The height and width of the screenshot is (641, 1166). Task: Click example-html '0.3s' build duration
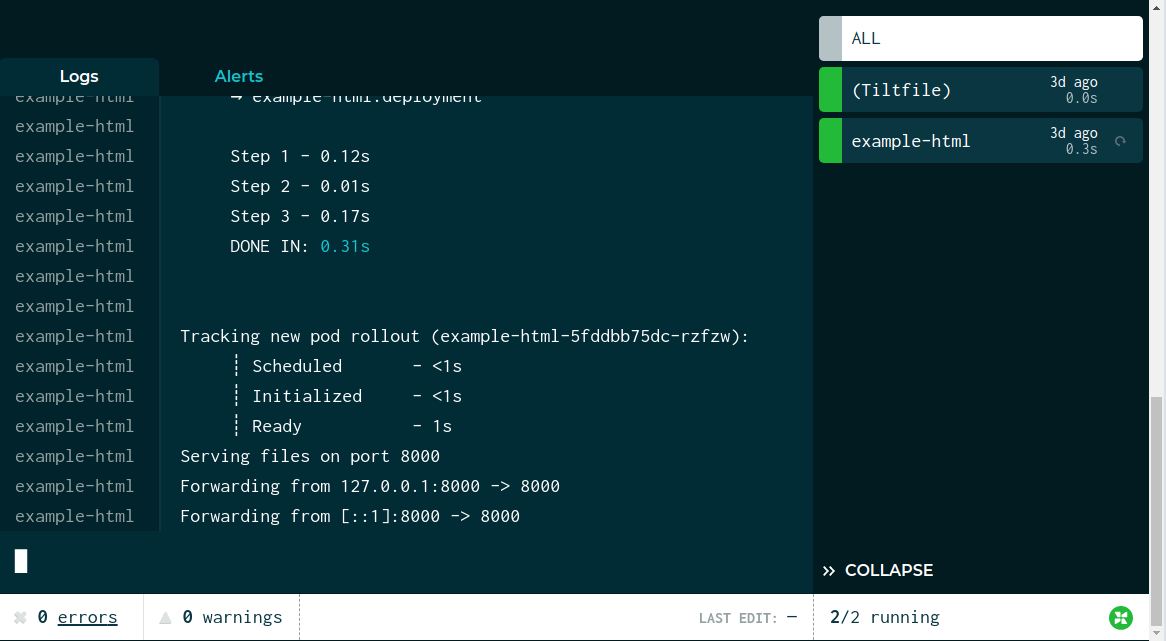pyautogui.click(x=1081, y=149)
